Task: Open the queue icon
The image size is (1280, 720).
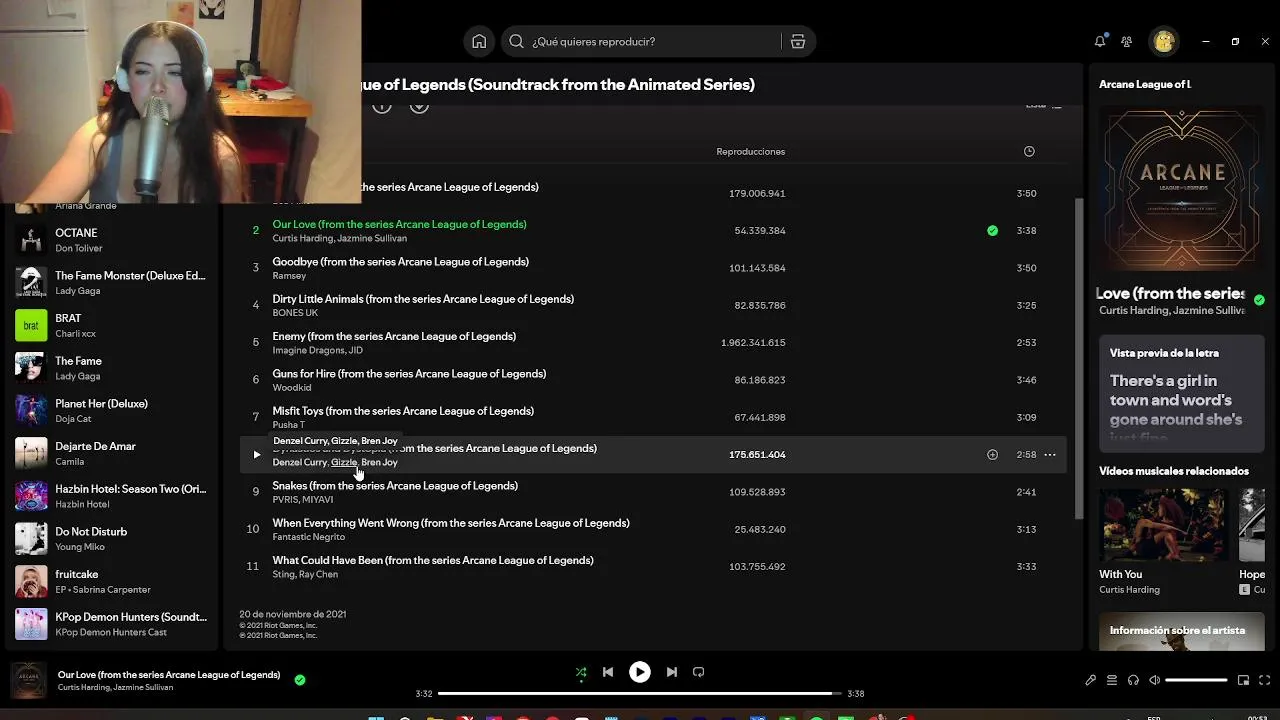Action: click(x=1111, y=680)
